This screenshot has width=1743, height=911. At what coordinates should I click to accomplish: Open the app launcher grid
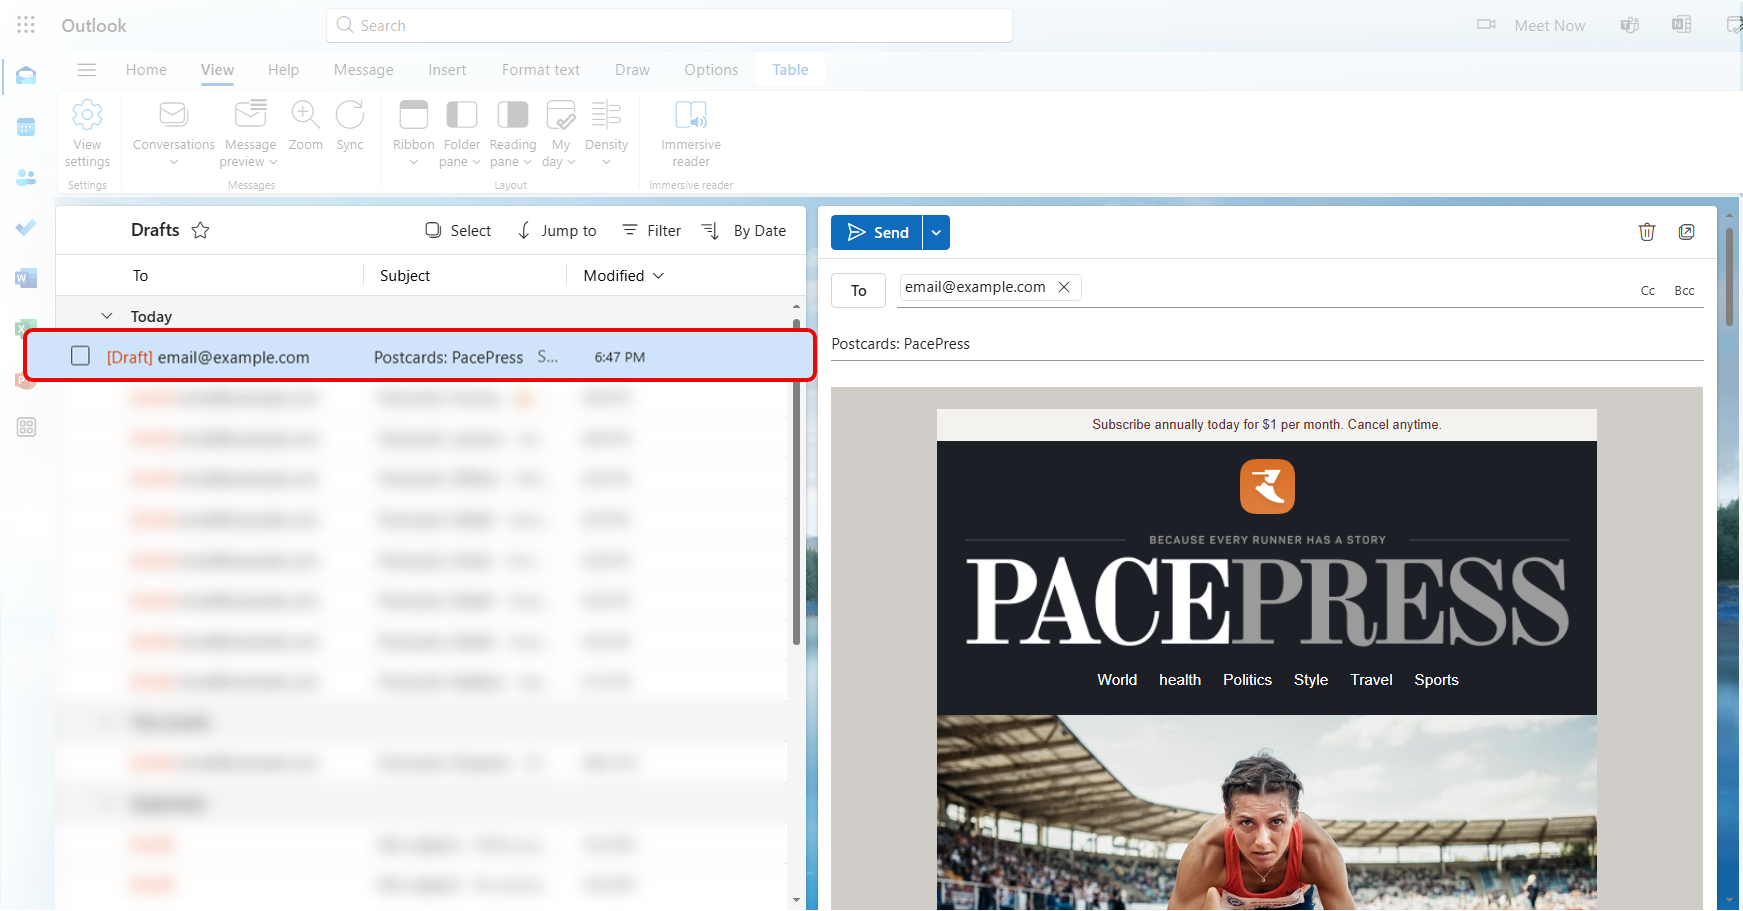click(x=26, y=25)
